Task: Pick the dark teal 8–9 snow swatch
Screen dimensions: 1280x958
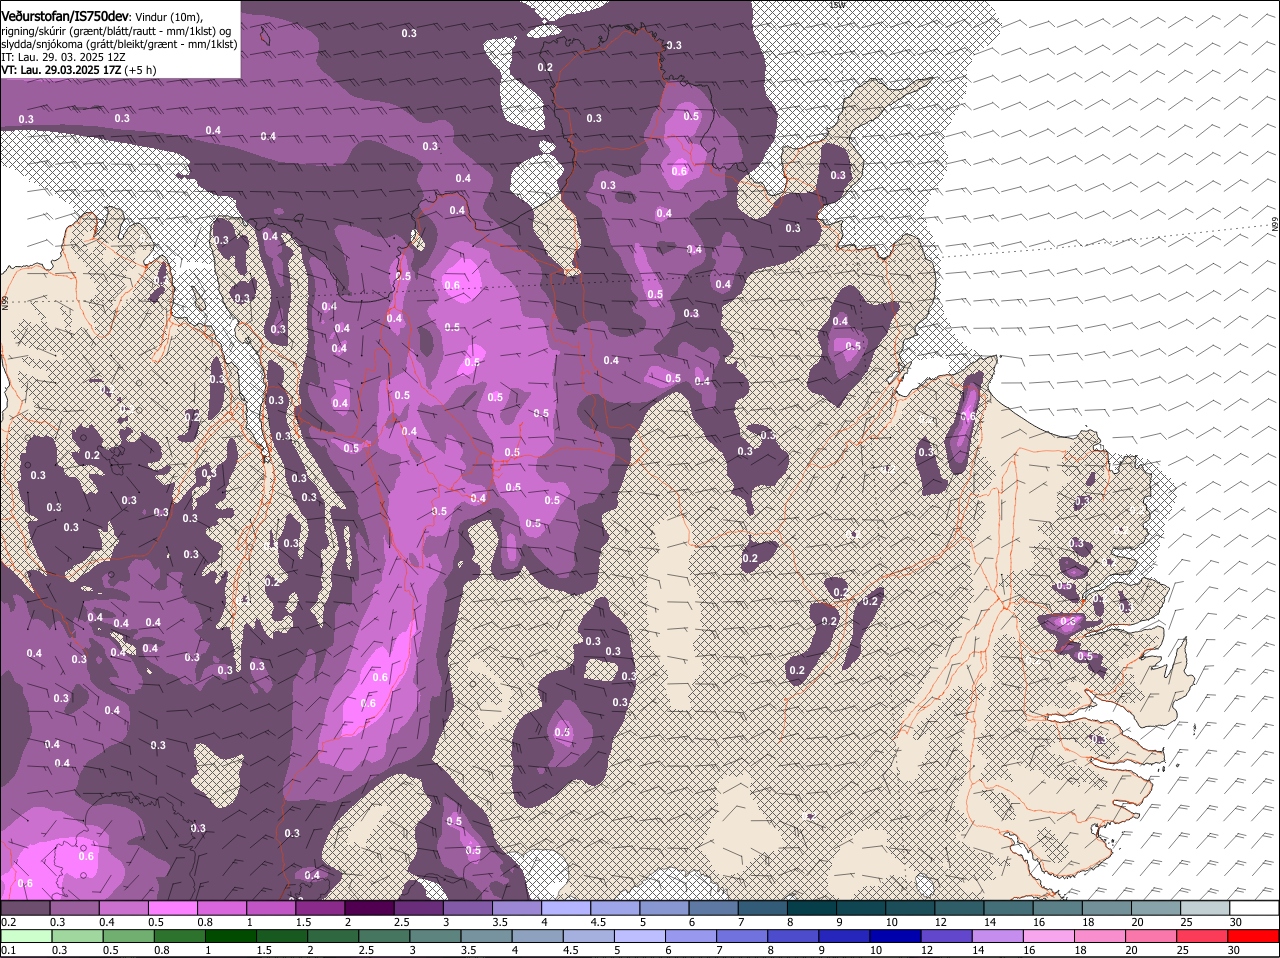Action: tap(812, 908)
